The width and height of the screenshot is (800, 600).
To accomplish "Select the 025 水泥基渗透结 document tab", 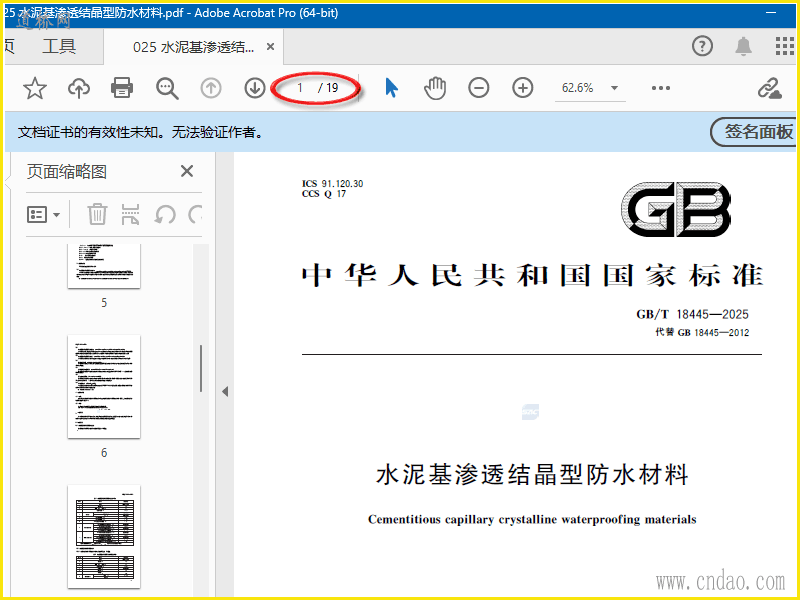I will pos(193,47).
